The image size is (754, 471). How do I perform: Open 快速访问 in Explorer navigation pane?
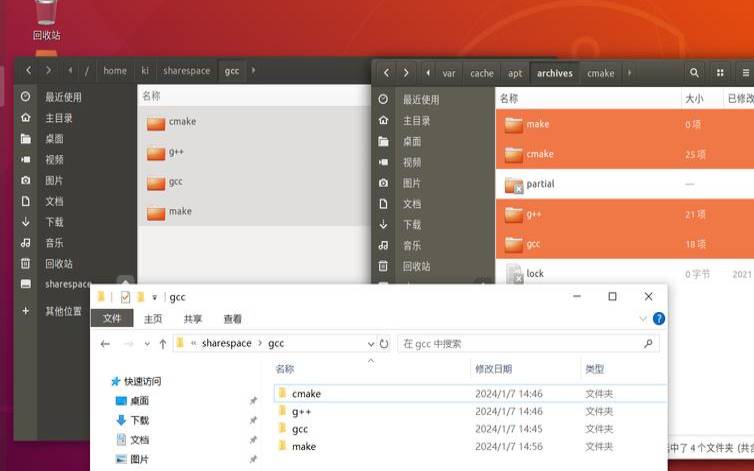[x=142, y=382]
